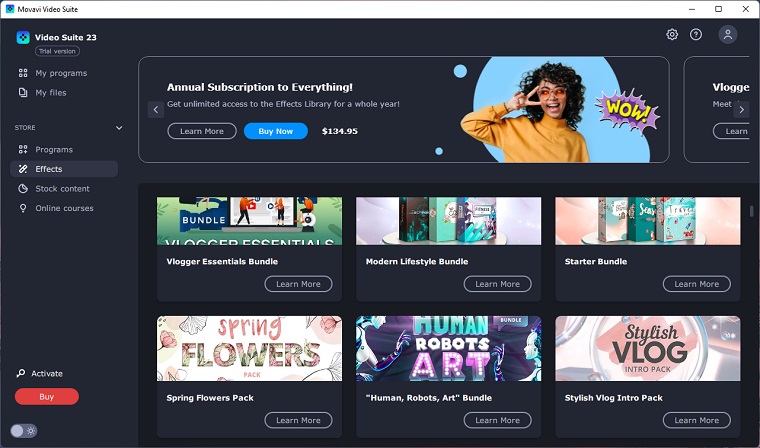The height and width of the screenshot is (448, 760).
Task: Click the Online courses lightbulb icon
Action: click(x=23, y=208)
